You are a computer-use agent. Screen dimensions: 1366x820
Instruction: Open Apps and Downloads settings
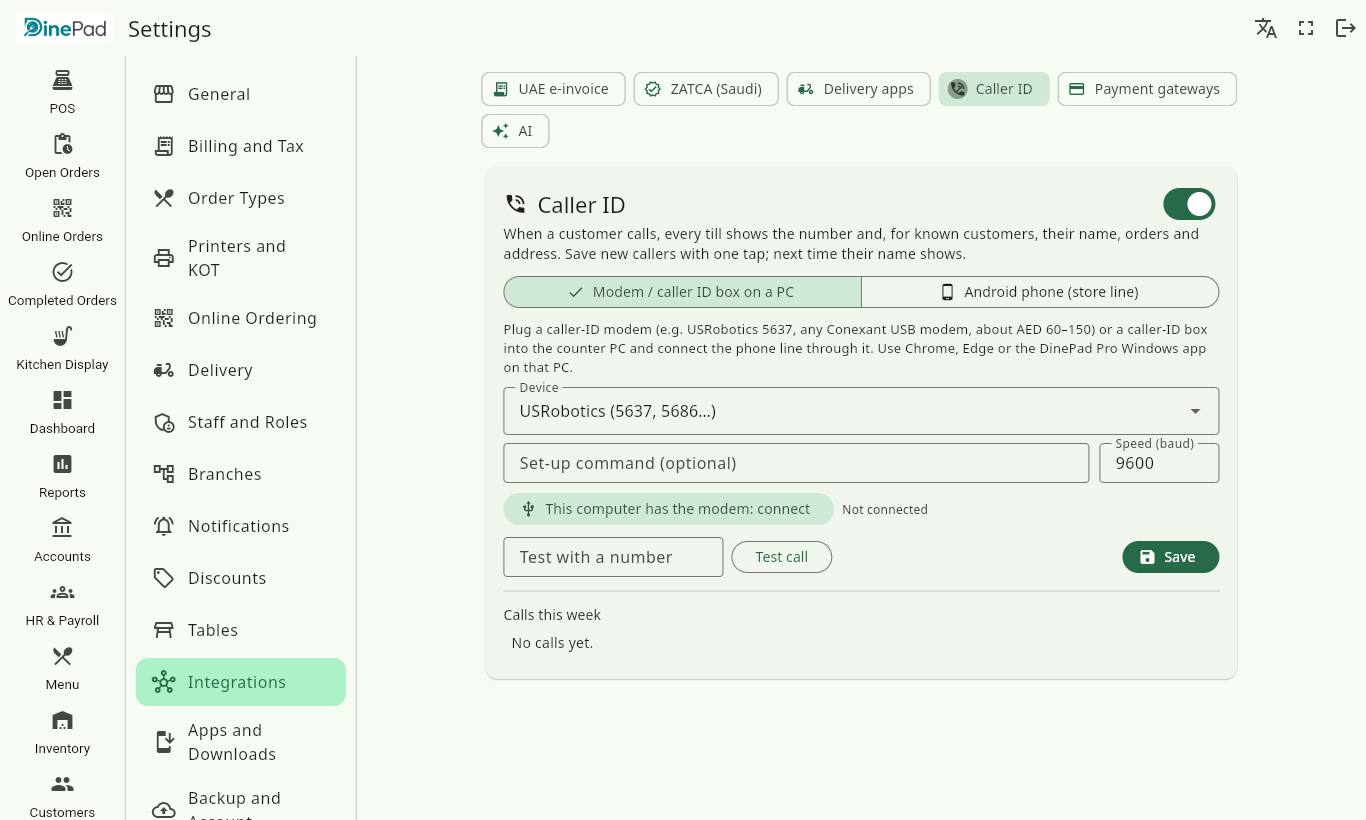tap(241, 742)
